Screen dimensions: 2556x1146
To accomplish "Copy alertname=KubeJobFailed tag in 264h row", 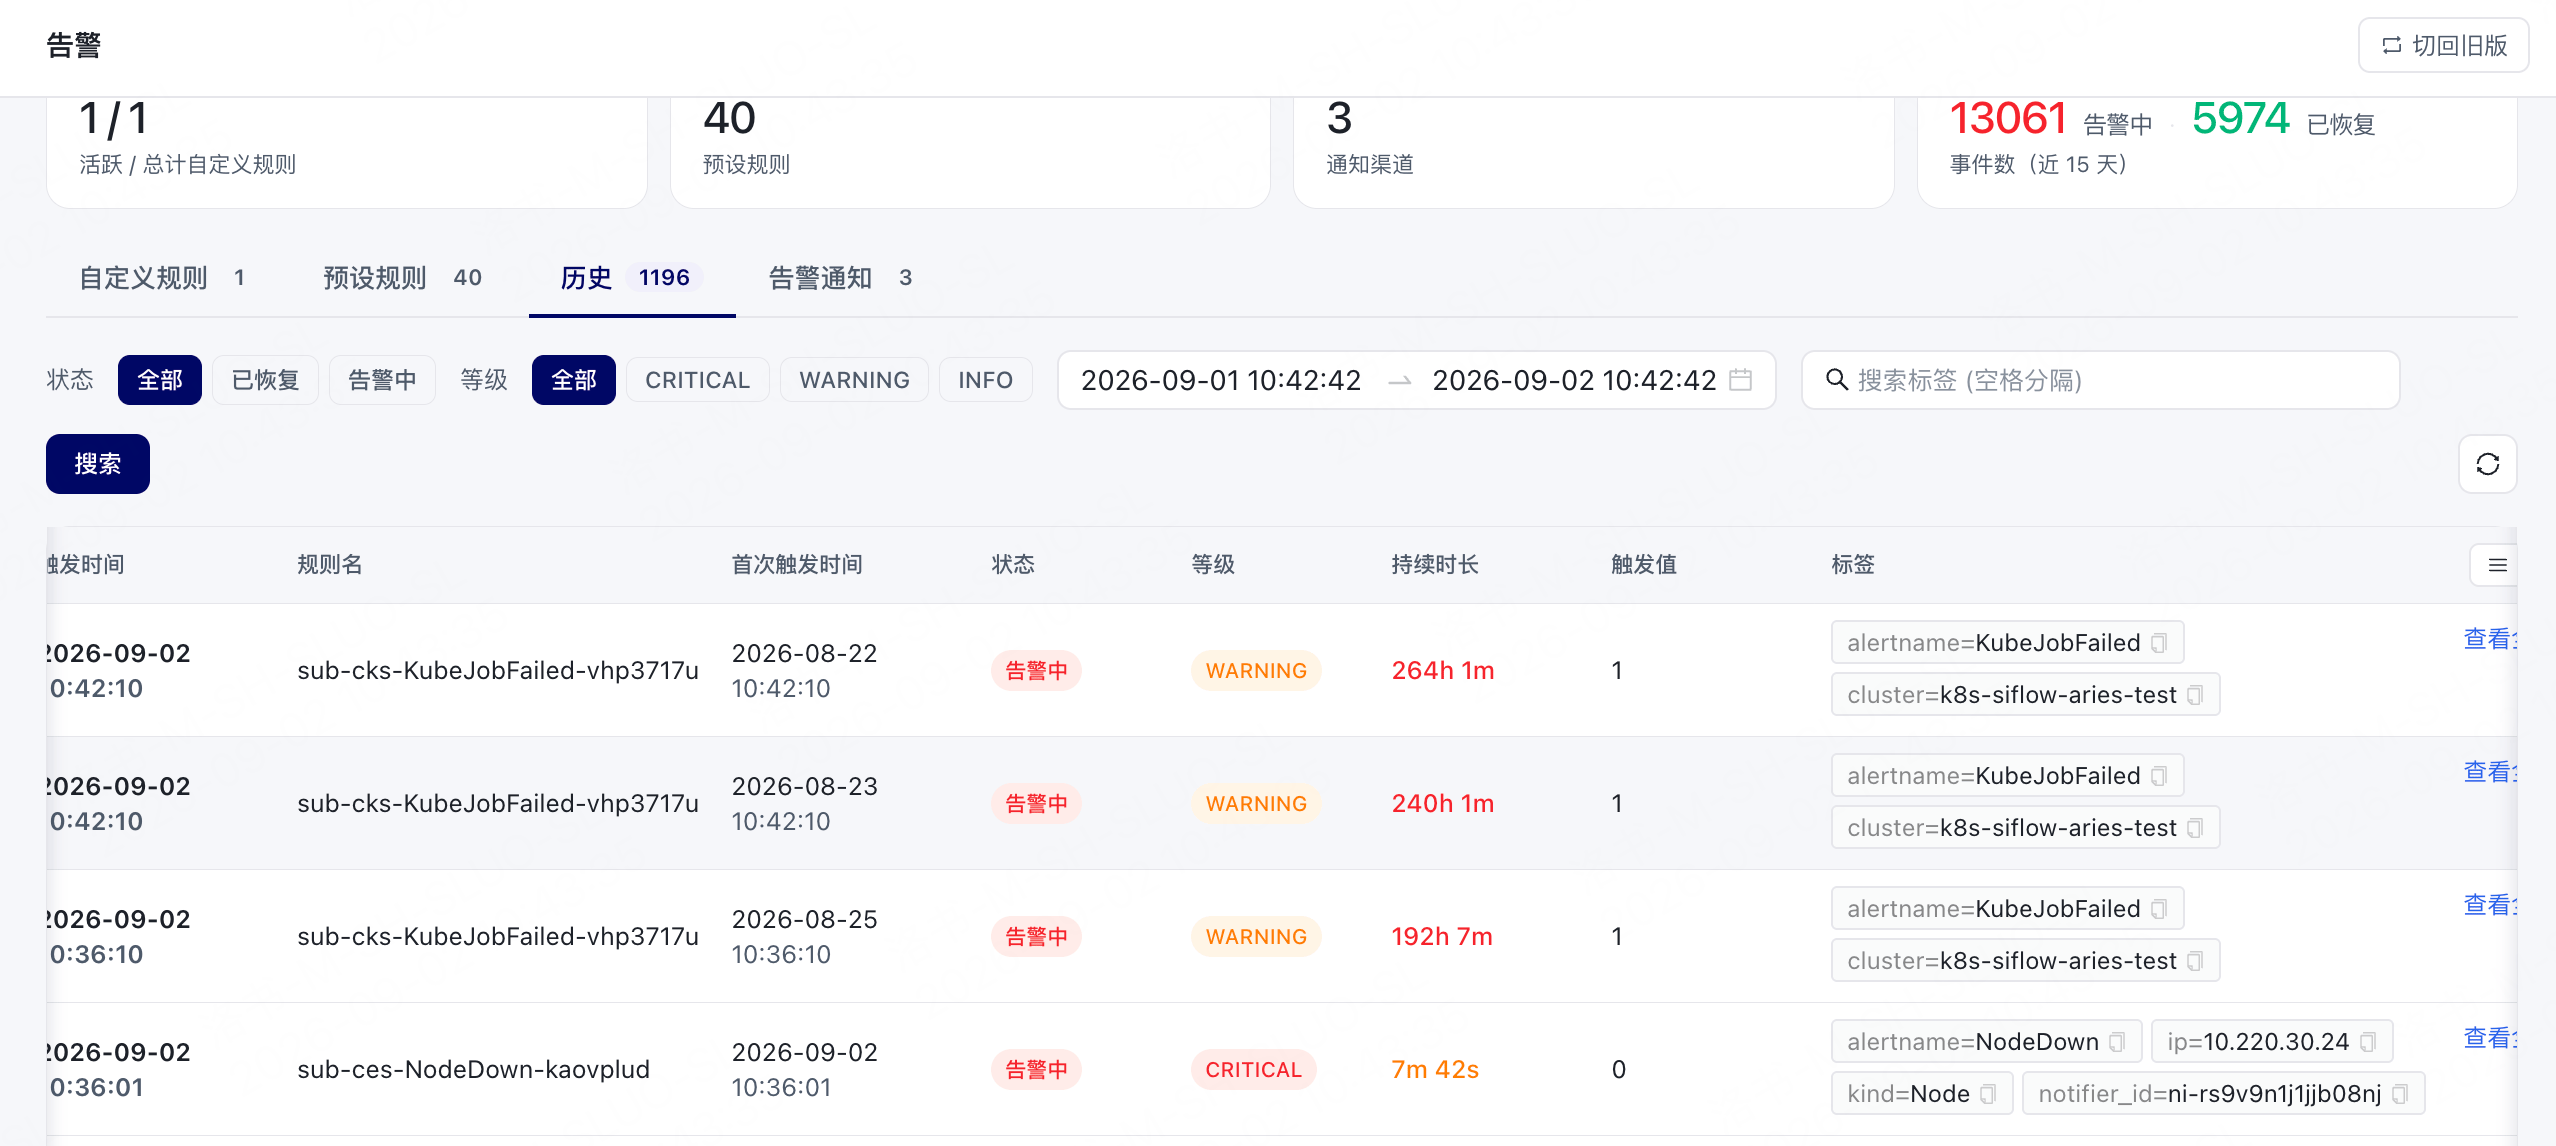I will point(2159,643).
